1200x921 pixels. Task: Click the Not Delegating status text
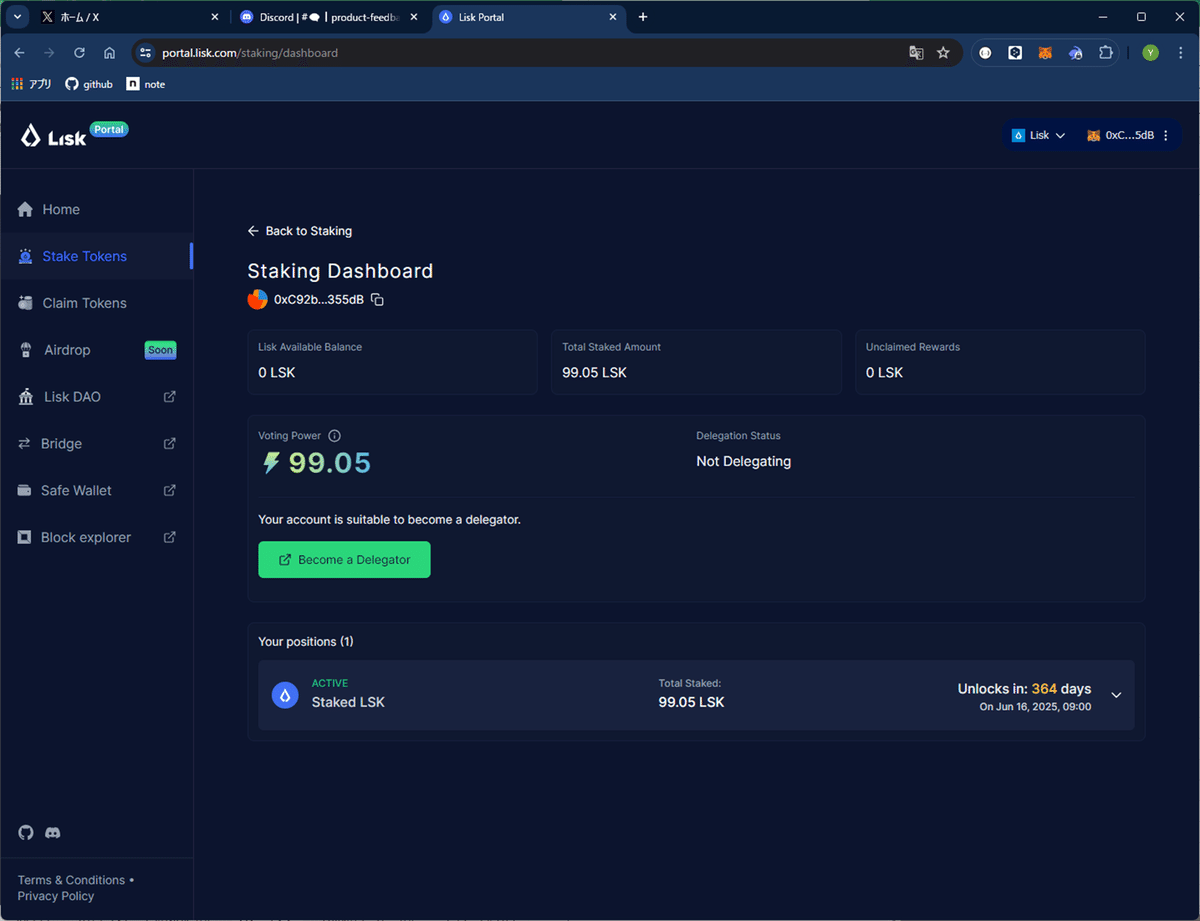pos(743,462)
